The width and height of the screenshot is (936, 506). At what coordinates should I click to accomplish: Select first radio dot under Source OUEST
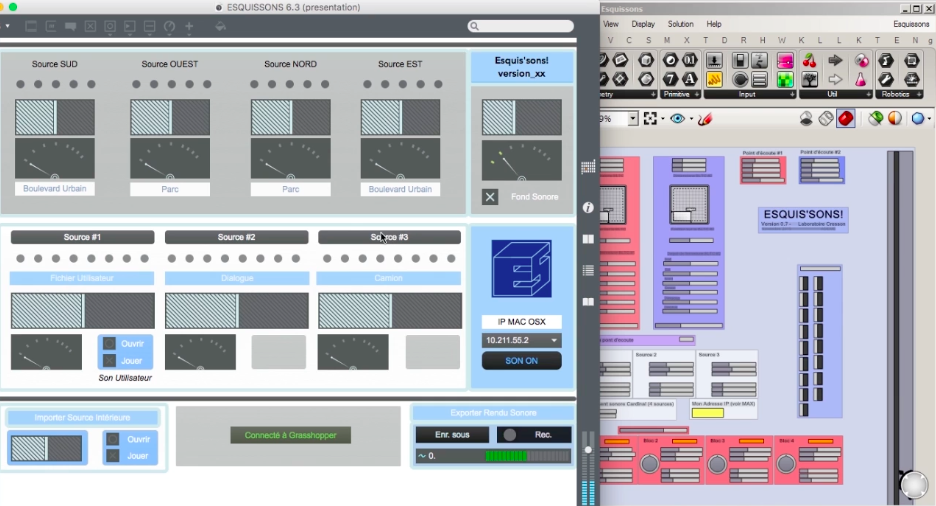pyautogui.click(x=136, y=84)
